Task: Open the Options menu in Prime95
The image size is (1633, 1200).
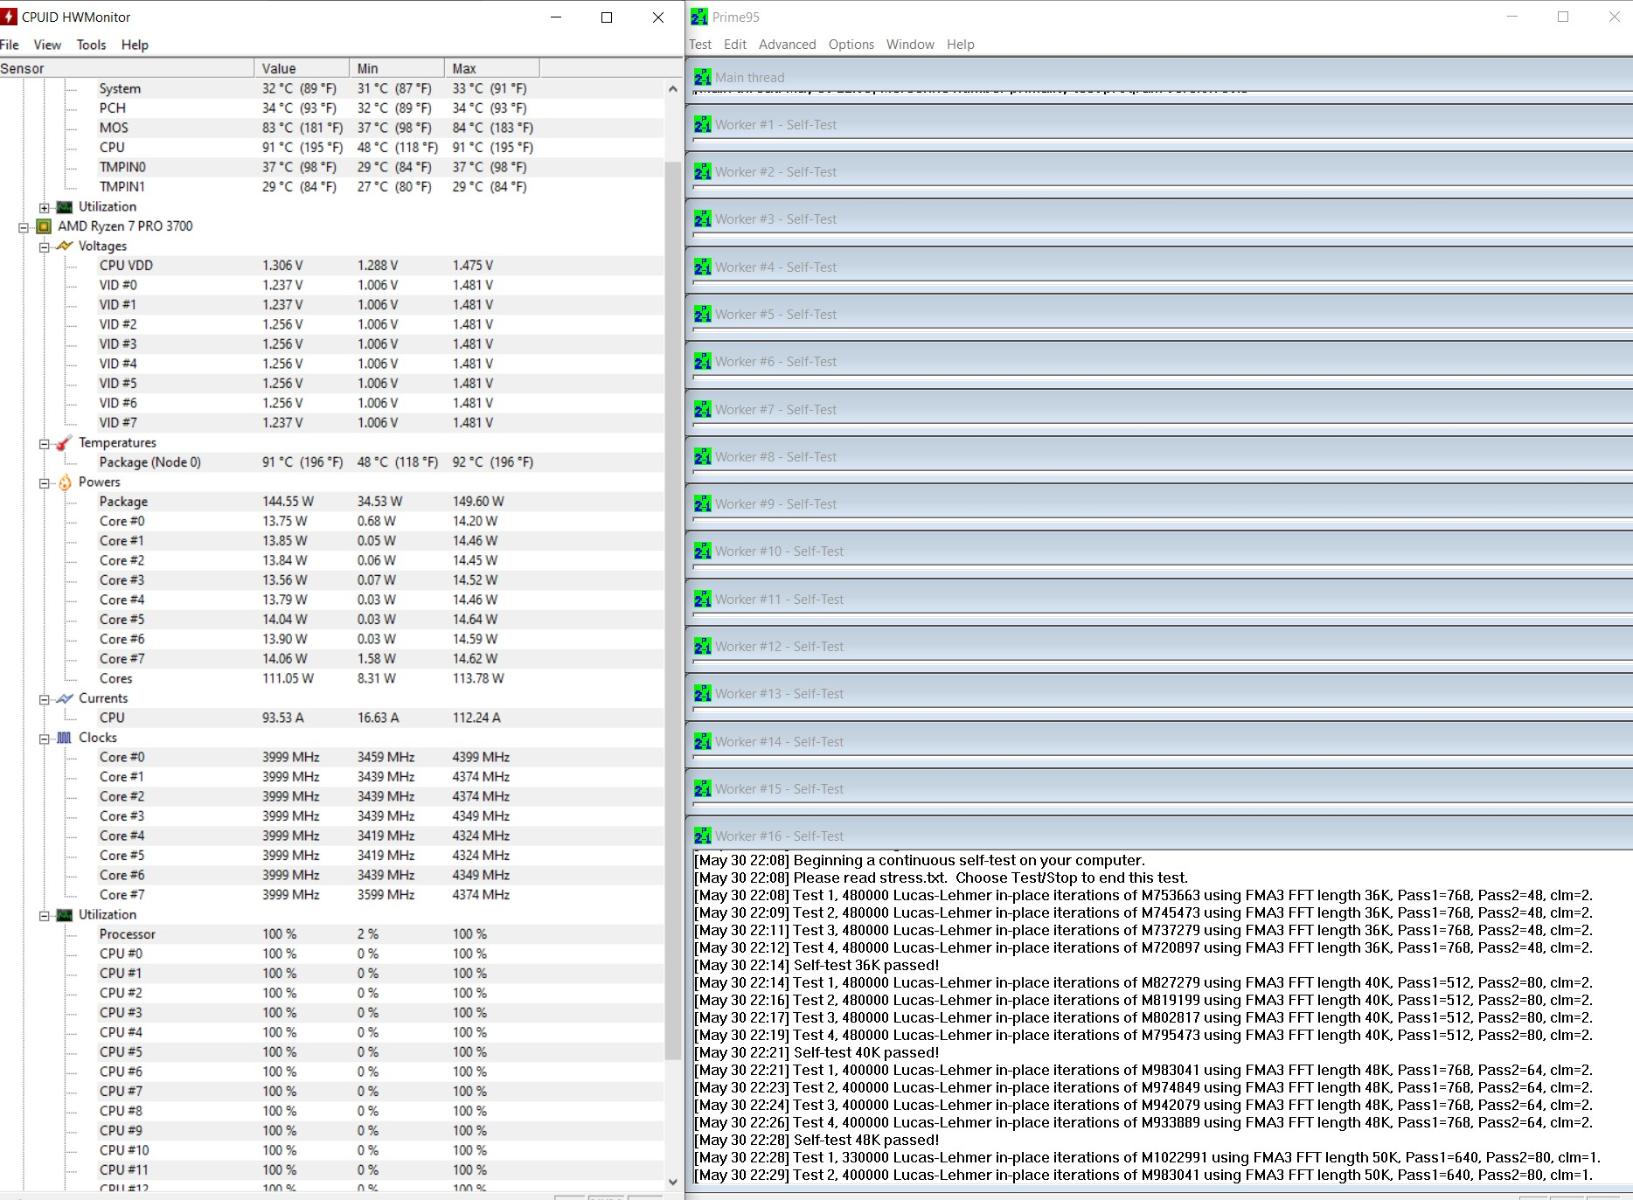Action: (x=851, y=44)
